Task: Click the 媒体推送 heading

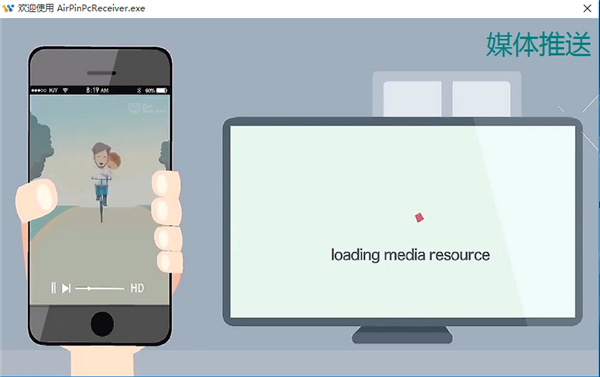Action: click(538, 44)
